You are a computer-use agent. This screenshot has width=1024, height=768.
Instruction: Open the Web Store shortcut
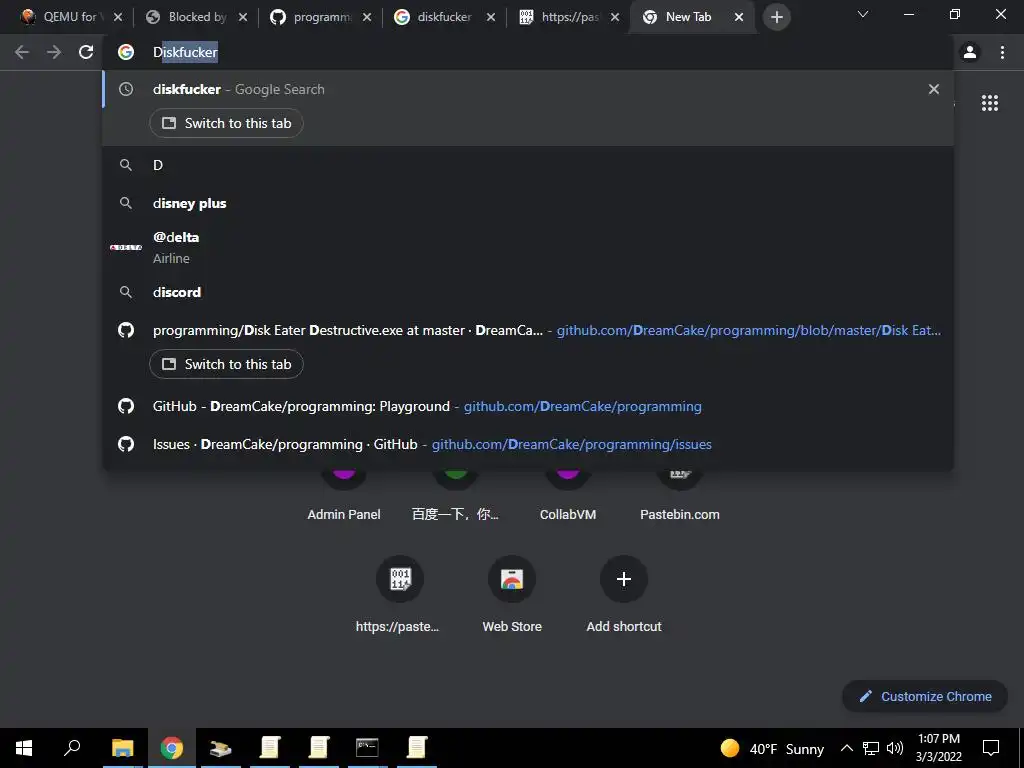click(x=512, y=596)
